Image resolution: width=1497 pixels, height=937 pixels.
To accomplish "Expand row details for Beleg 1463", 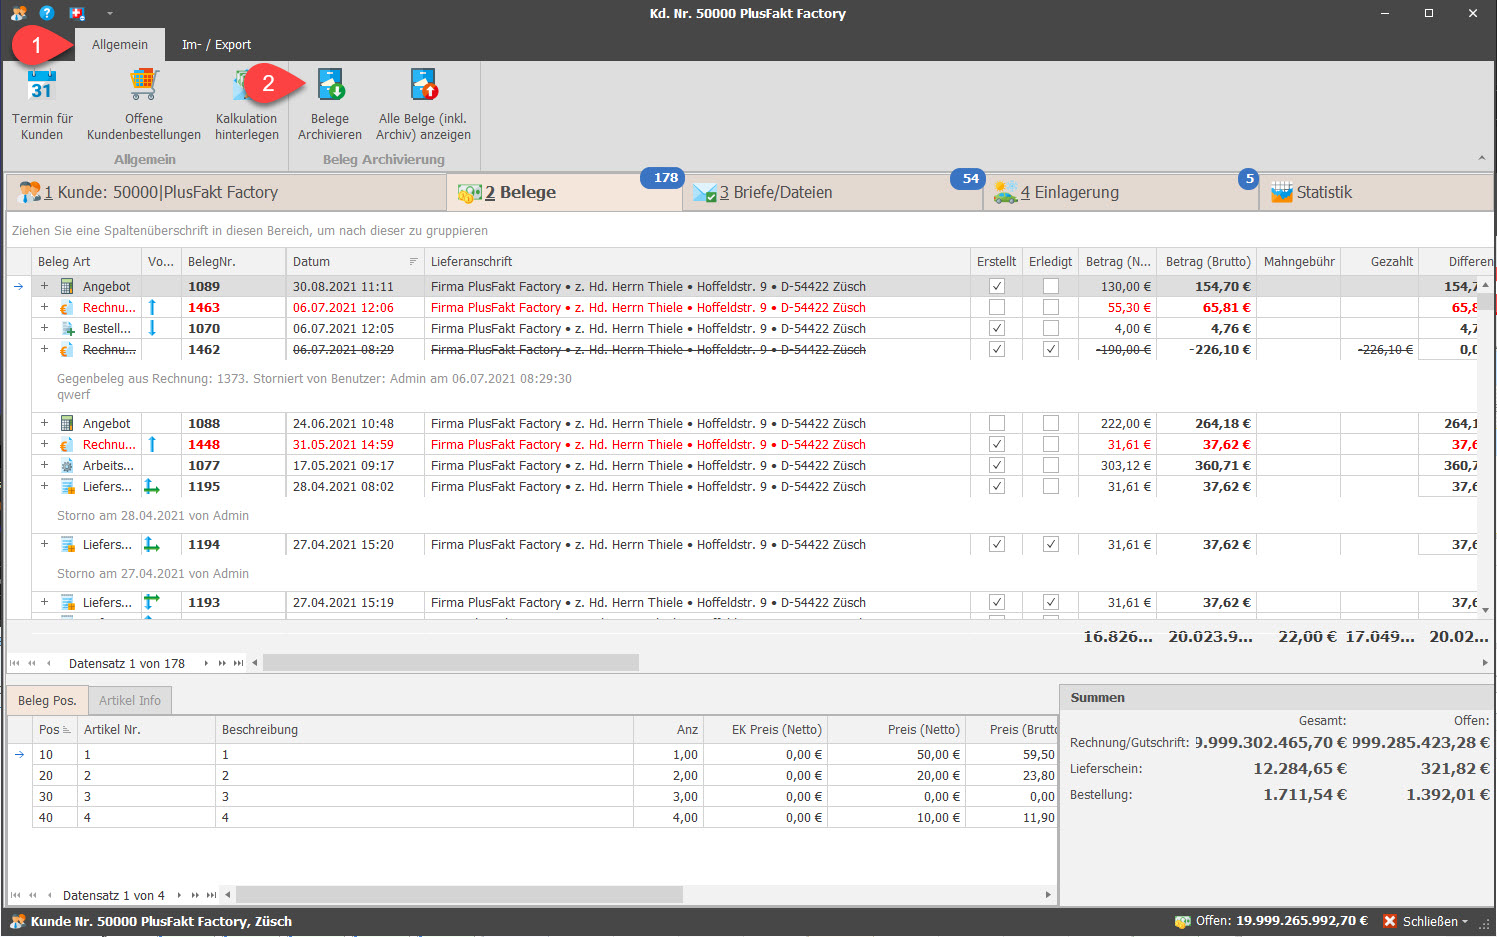I will pos(44,307).
